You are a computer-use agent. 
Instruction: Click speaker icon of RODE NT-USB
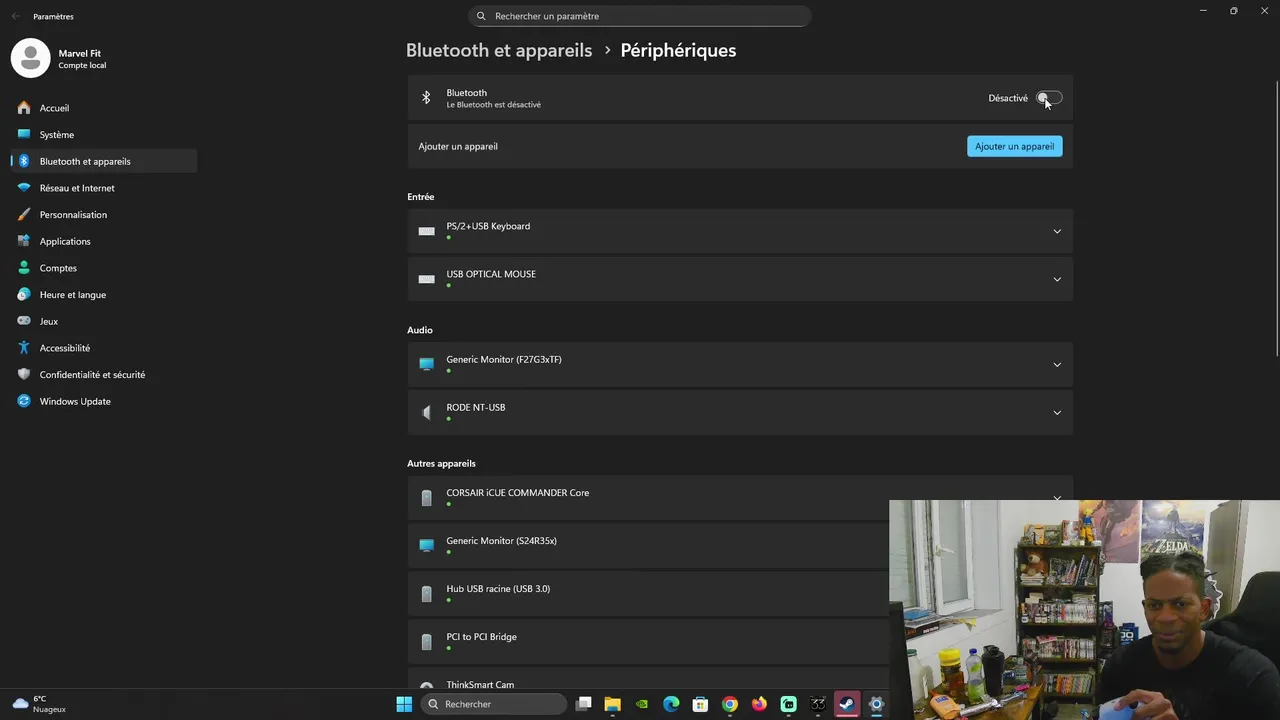[x=426, y=412]
